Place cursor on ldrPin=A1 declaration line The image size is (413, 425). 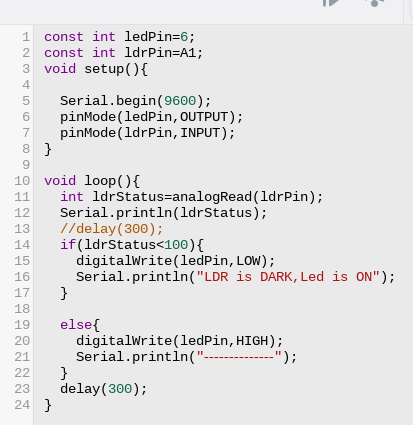[x=123, y=53]
